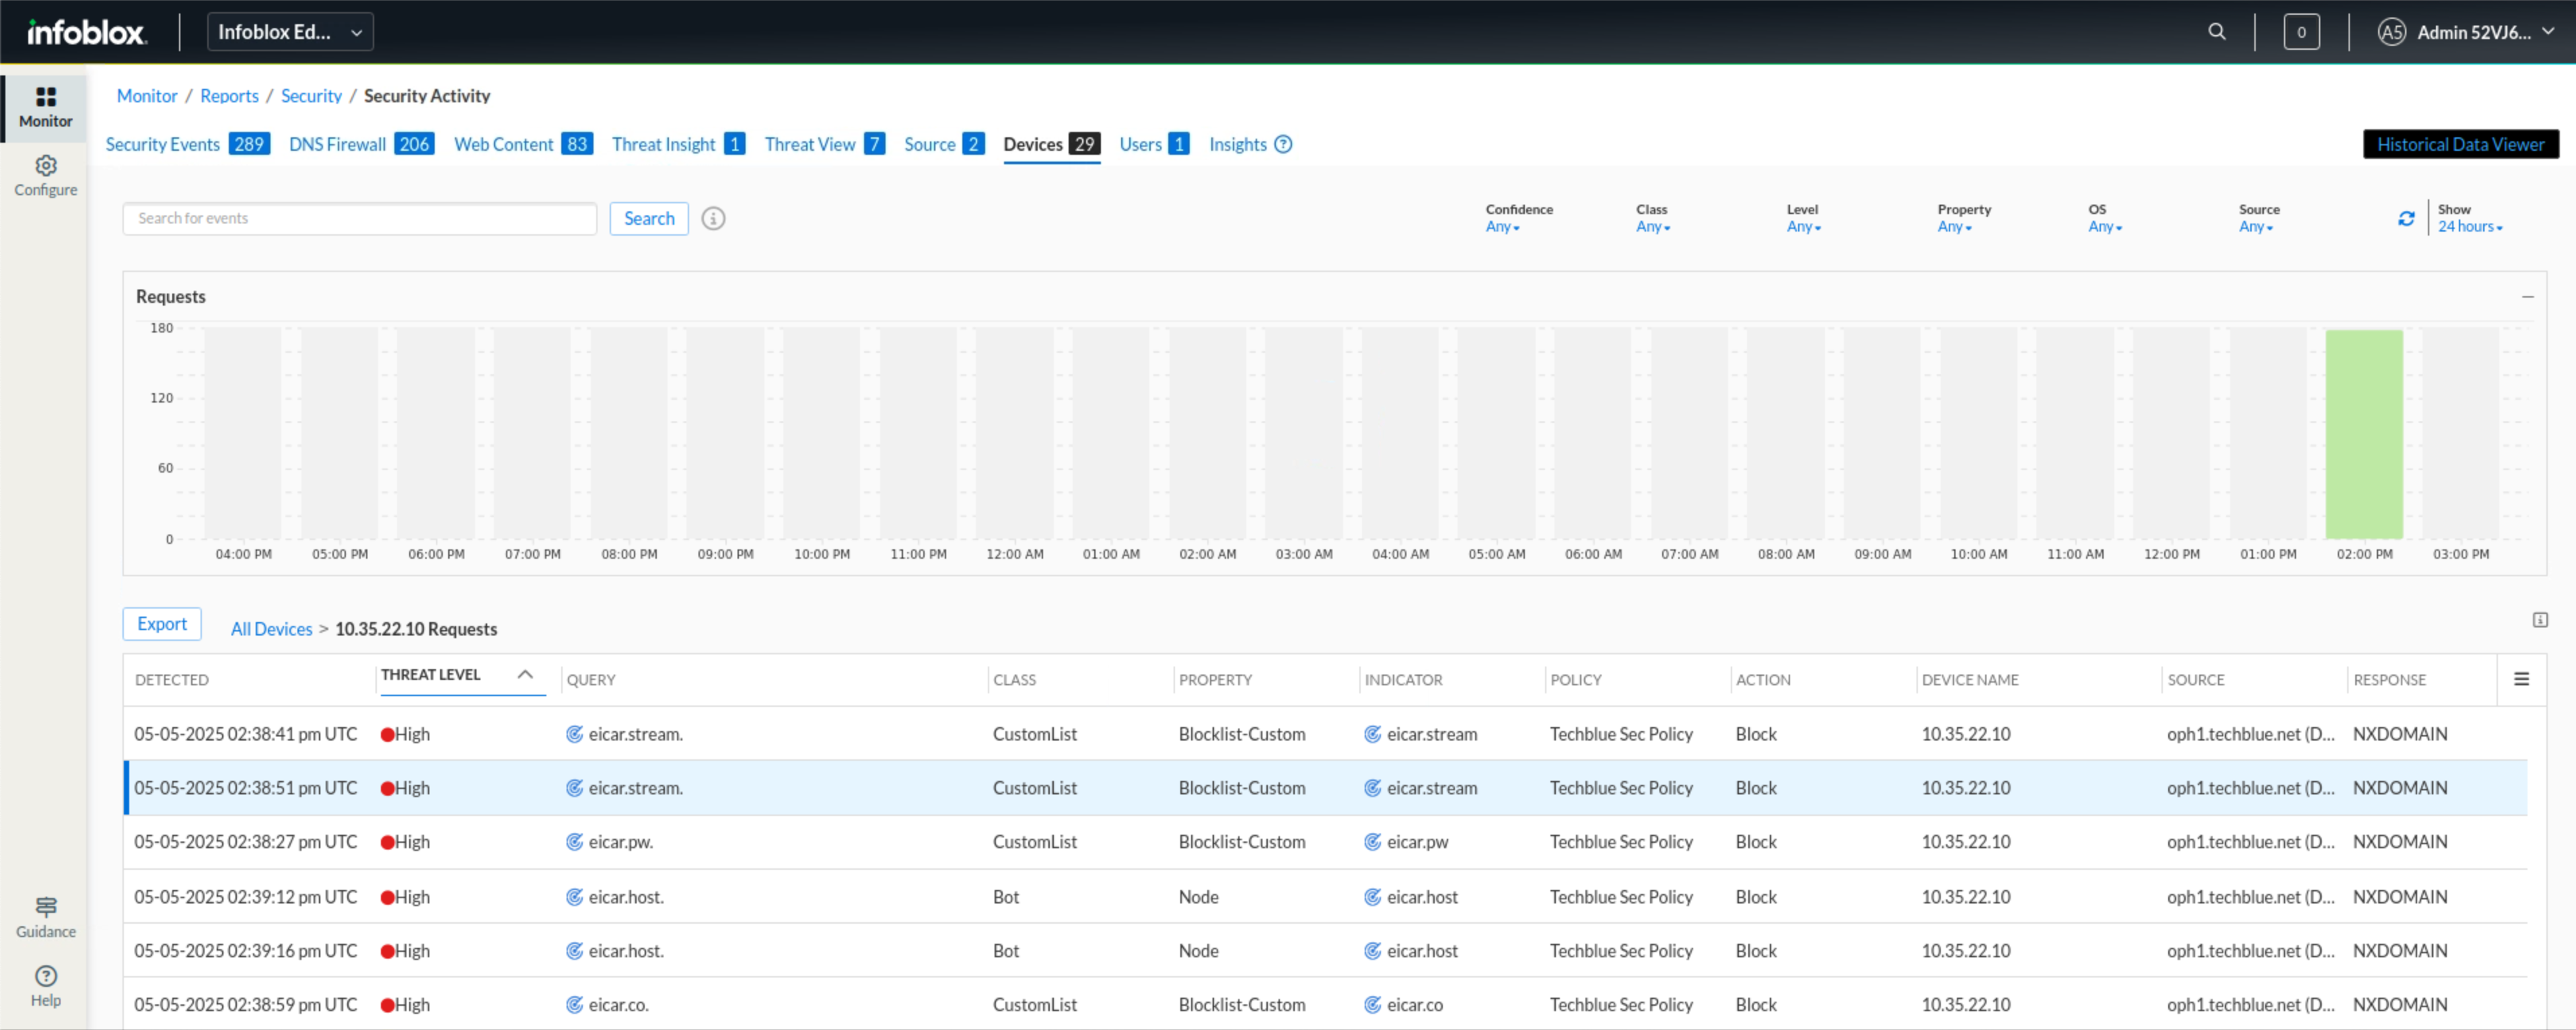Image resolution: width=2576 pixels, height=1030 pixels.
Task: Click the search magnifier icon in header
Action: (2216, 32)
